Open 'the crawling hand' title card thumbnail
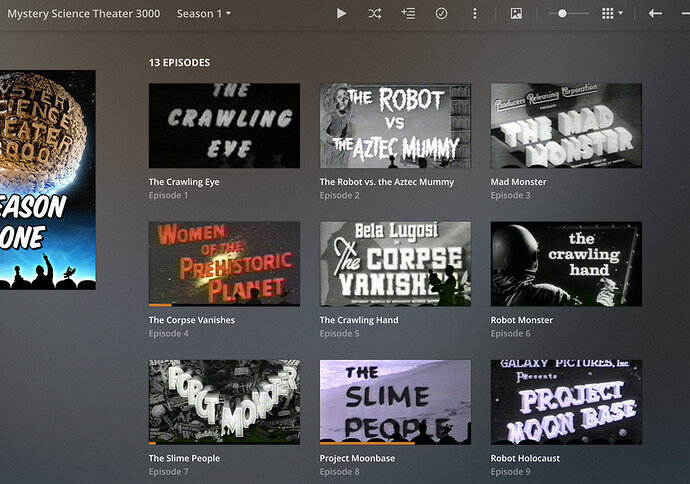 [566, 264]
